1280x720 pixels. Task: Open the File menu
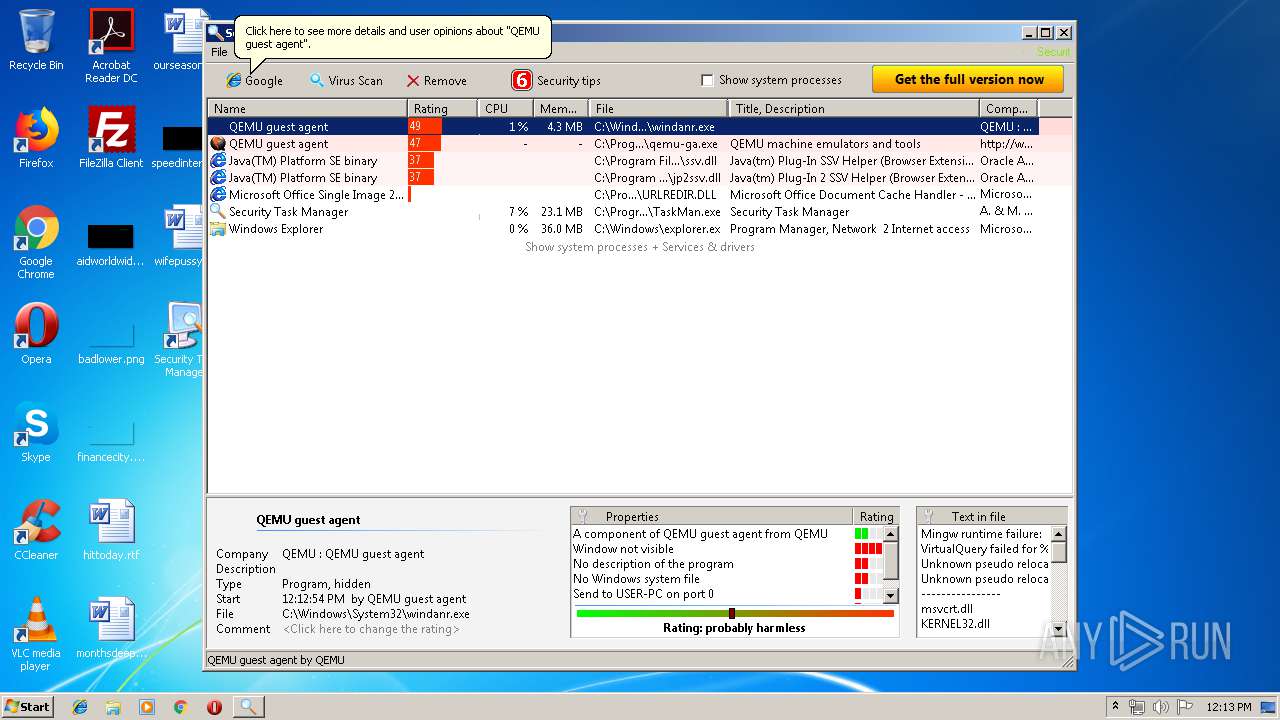tap(219, 52)
